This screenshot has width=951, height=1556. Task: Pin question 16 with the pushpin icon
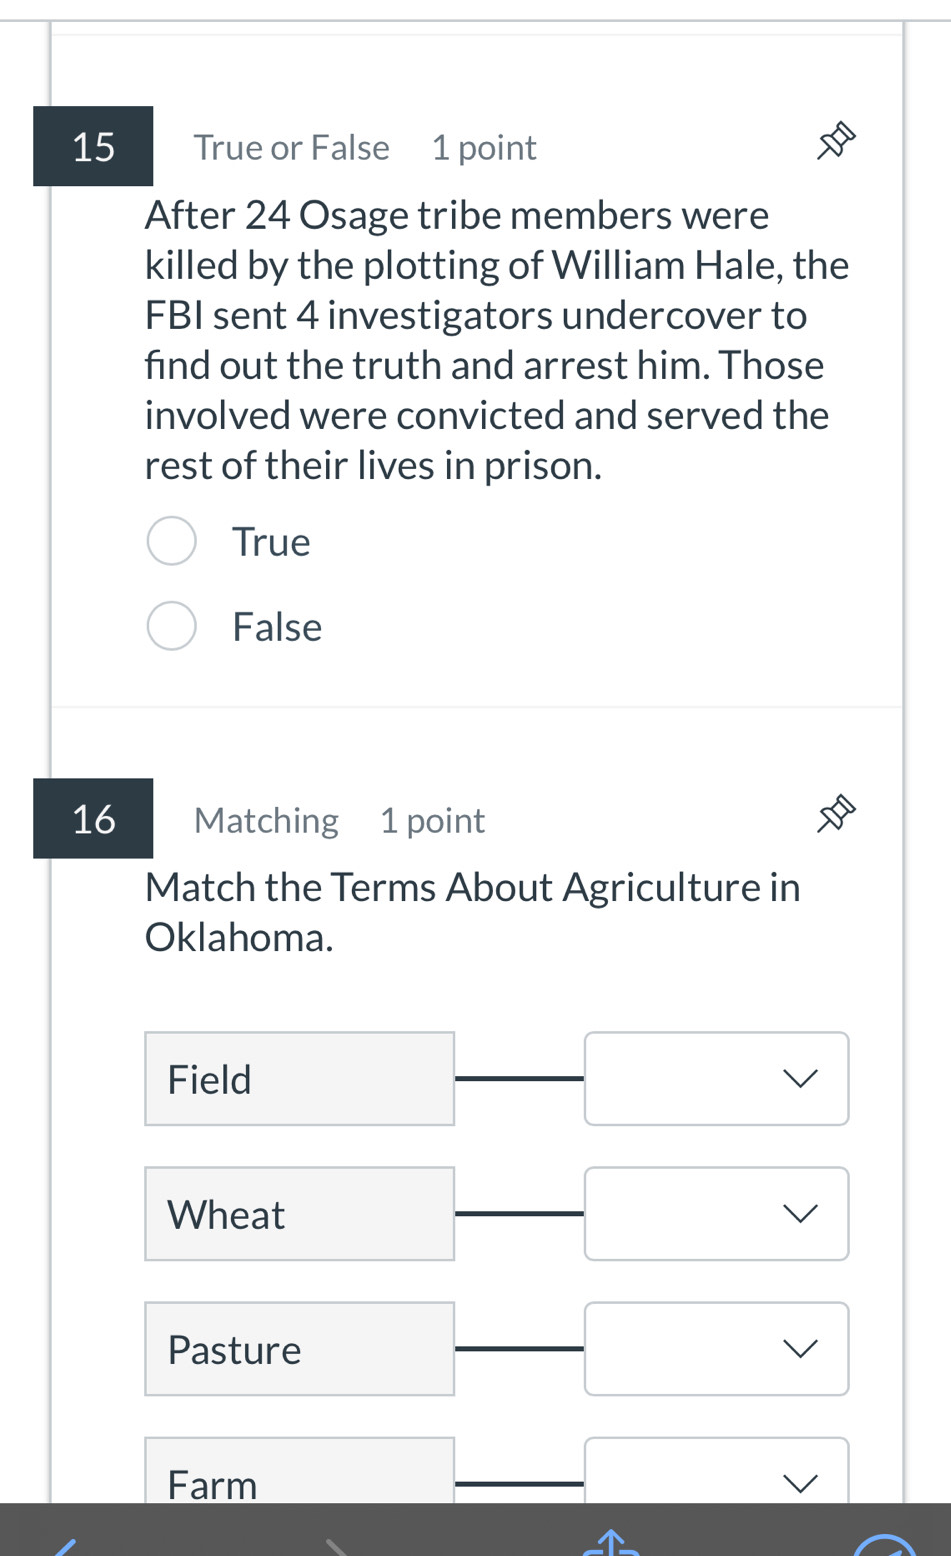point(836,814)
